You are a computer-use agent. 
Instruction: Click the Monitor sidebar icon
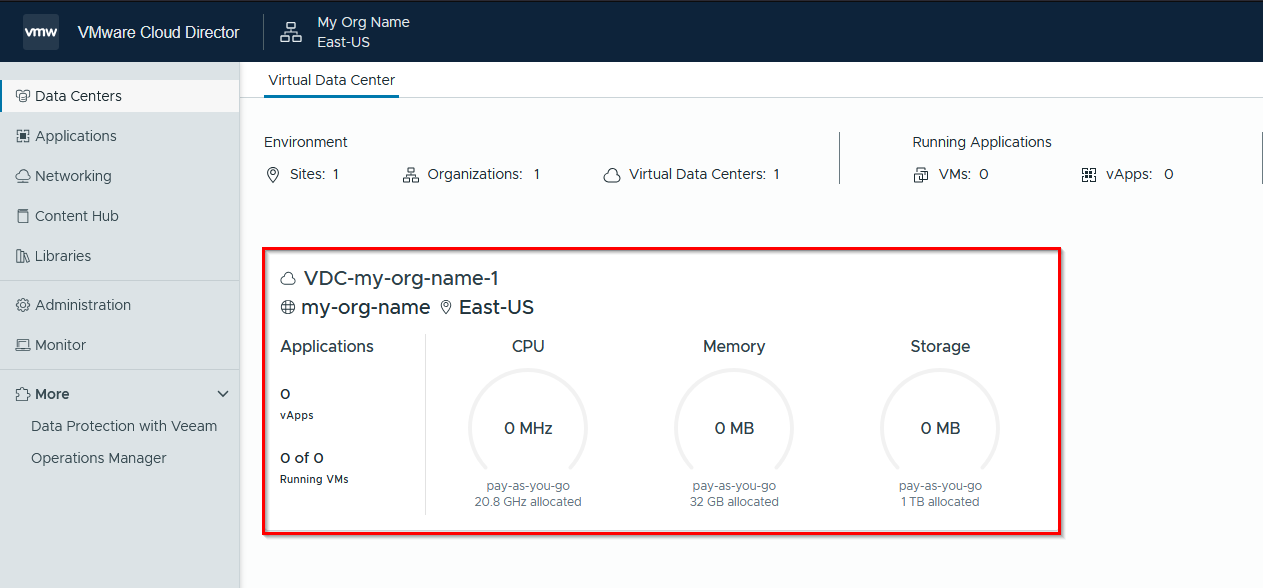coord(23,345)
